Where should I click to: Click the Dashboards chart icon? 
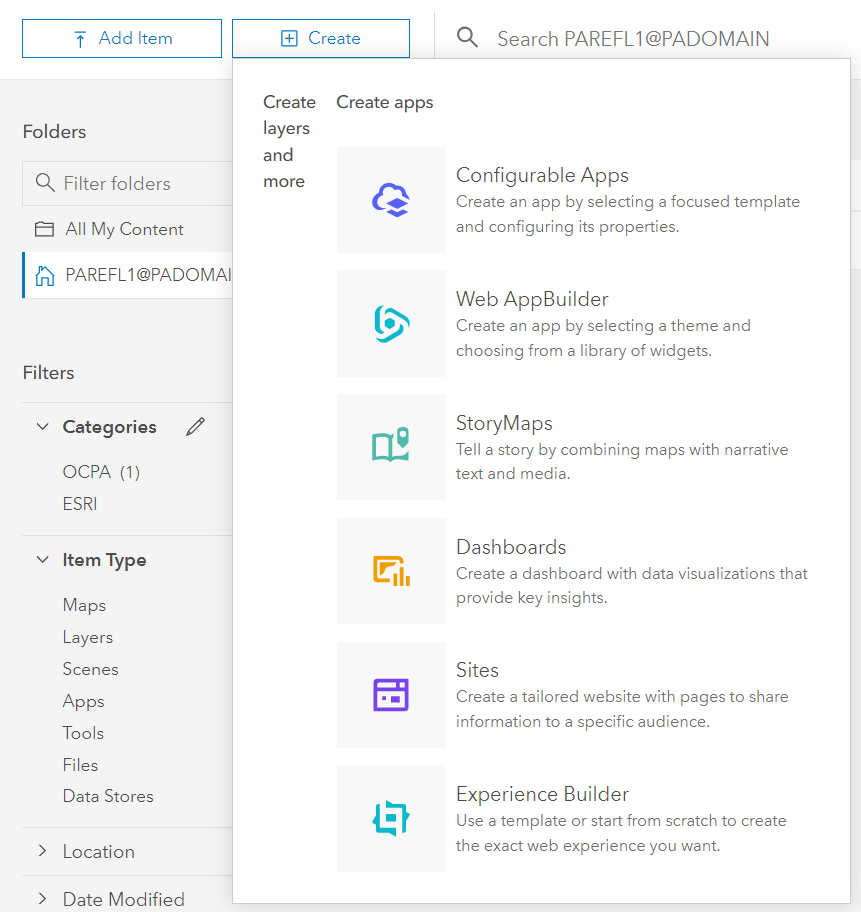point(392,571)
